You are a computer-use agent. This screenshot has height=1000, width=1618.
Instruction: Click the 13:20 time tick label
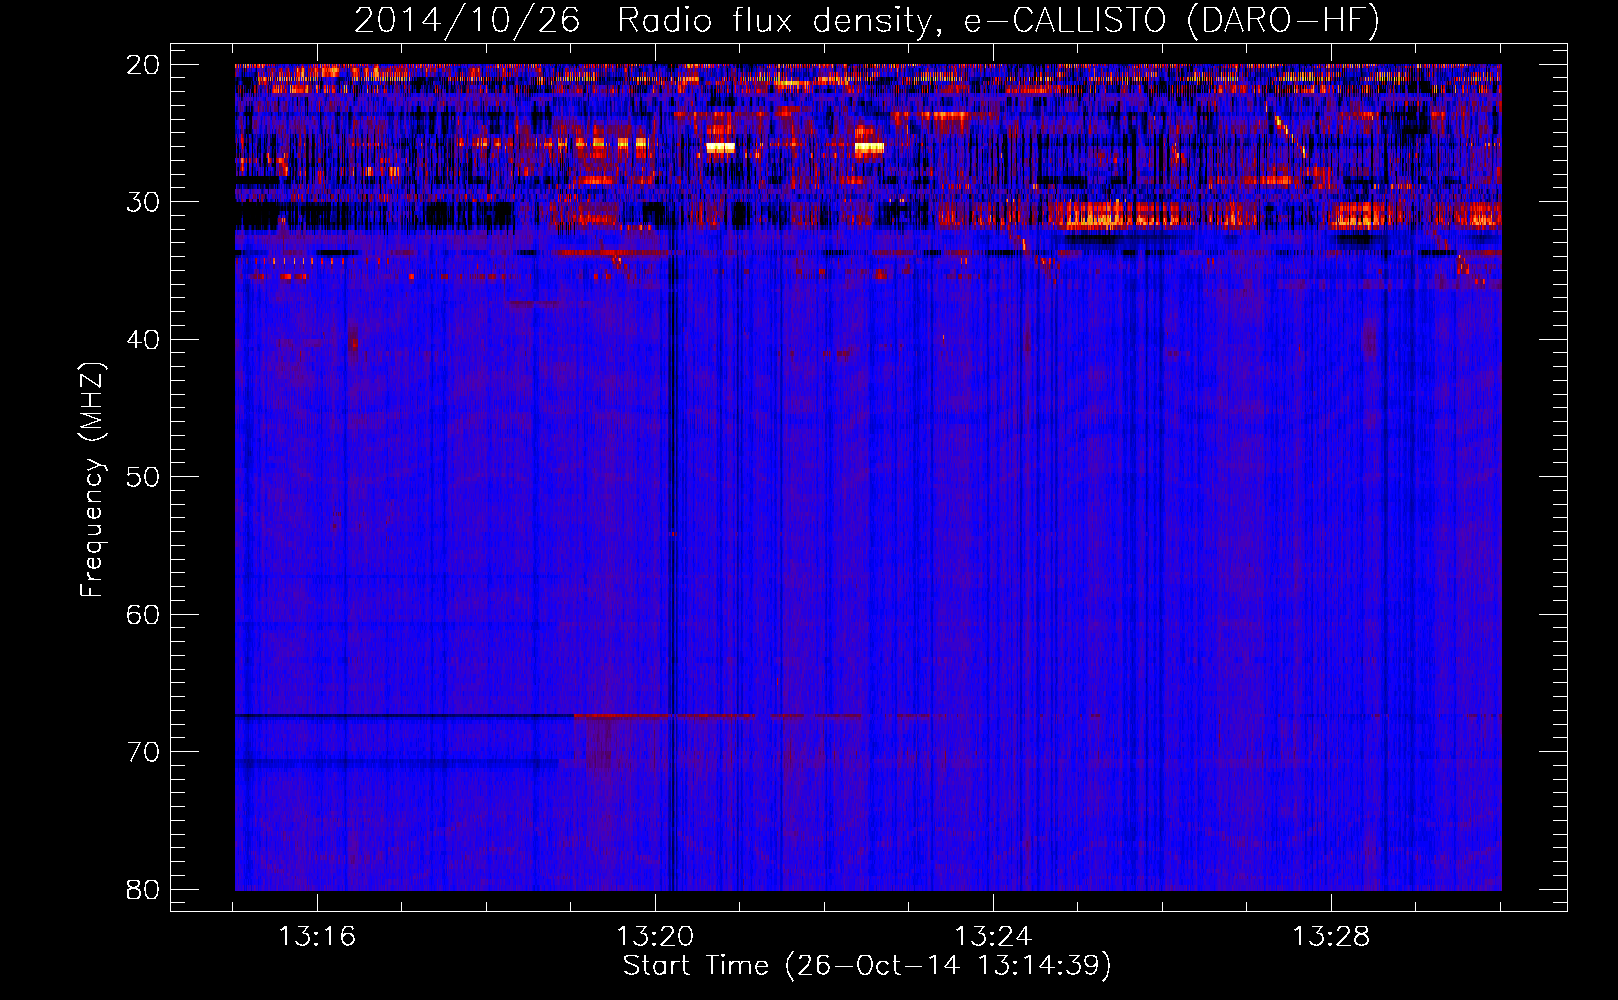click(x=655, y=937)
